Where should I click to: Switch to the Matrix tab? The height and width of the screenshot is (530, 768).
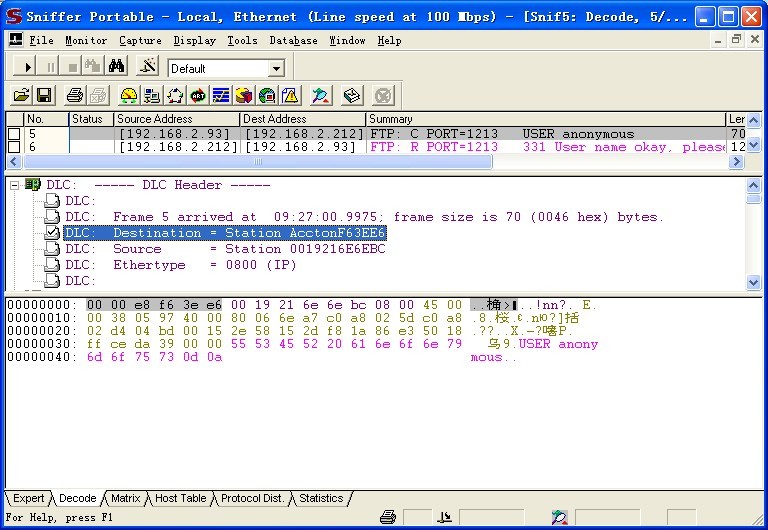[x=125, y=498]
